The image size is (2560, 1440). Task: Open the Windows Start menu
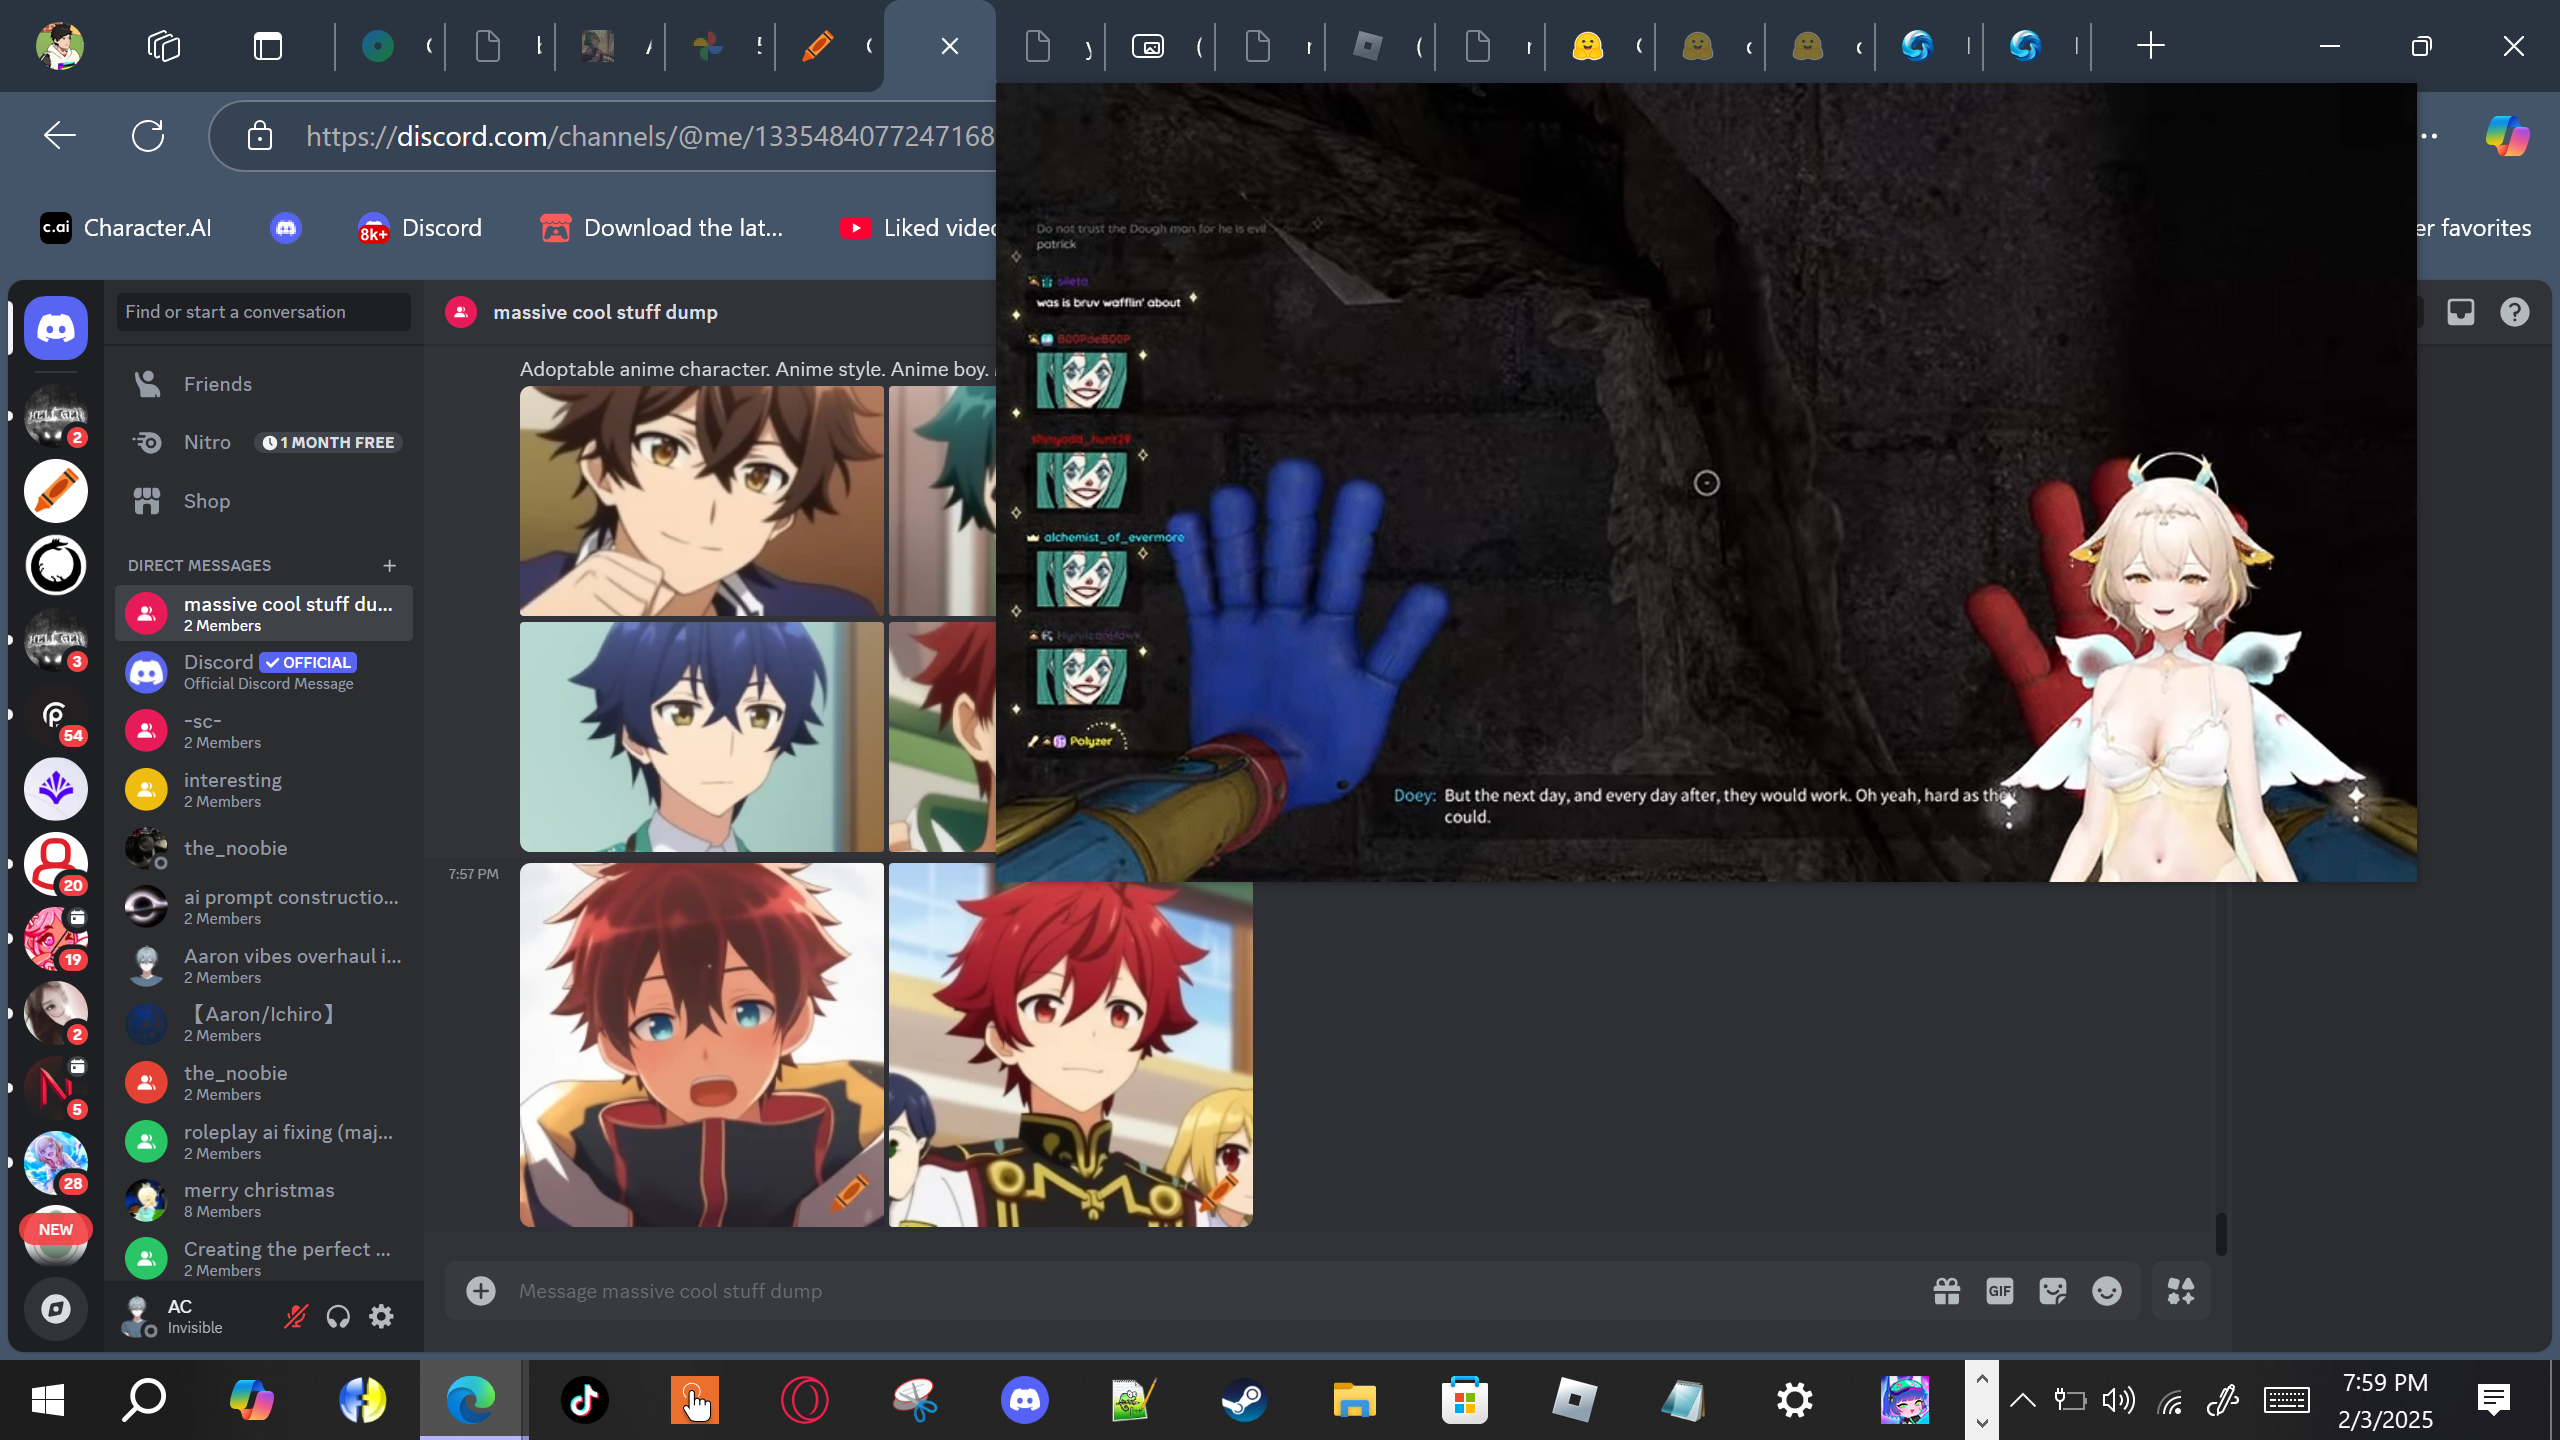(47, 1400)
